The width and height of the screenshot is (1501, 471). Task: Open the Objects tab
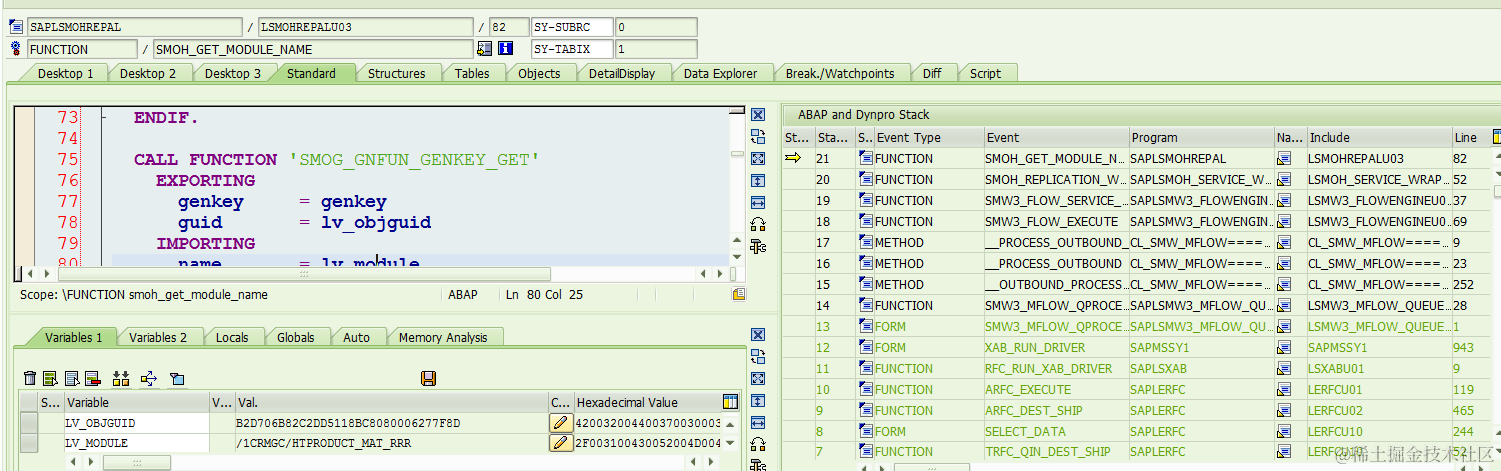[x=539, y=73]
